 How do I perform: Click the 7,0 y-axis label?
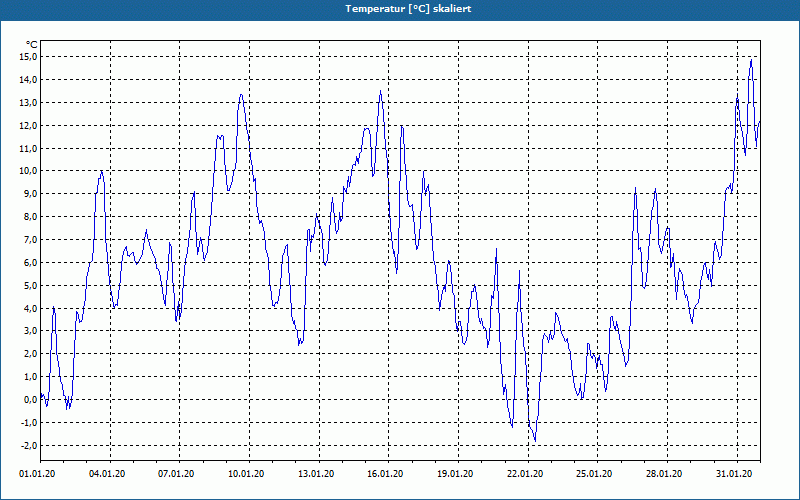pyautogui.click(x=31, y=240)
